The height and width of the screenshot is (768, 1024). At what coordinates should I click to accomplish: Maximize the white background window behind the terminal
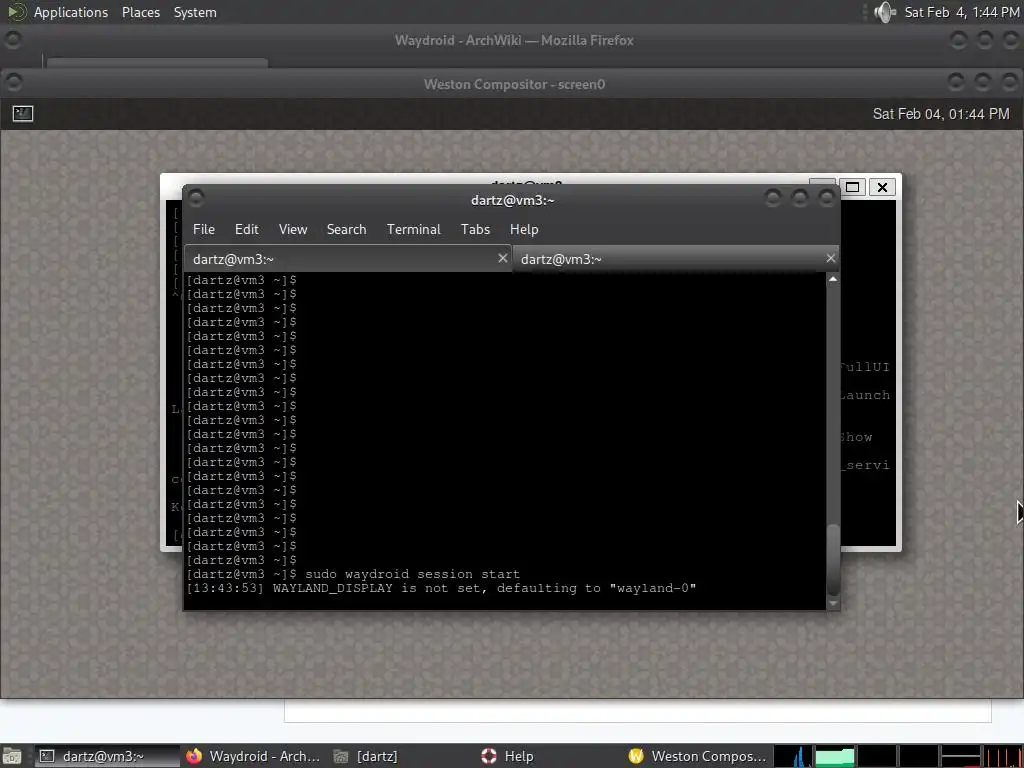(x=852, y=187)
